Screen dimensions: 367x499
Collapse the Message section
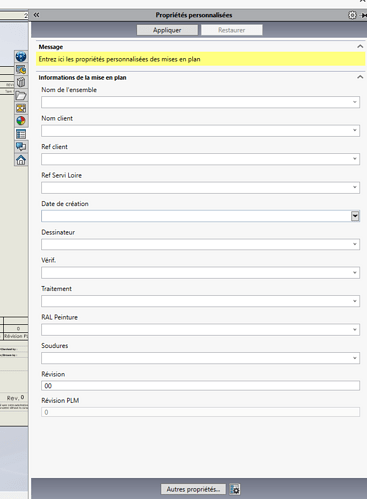(x=360, y=47)
